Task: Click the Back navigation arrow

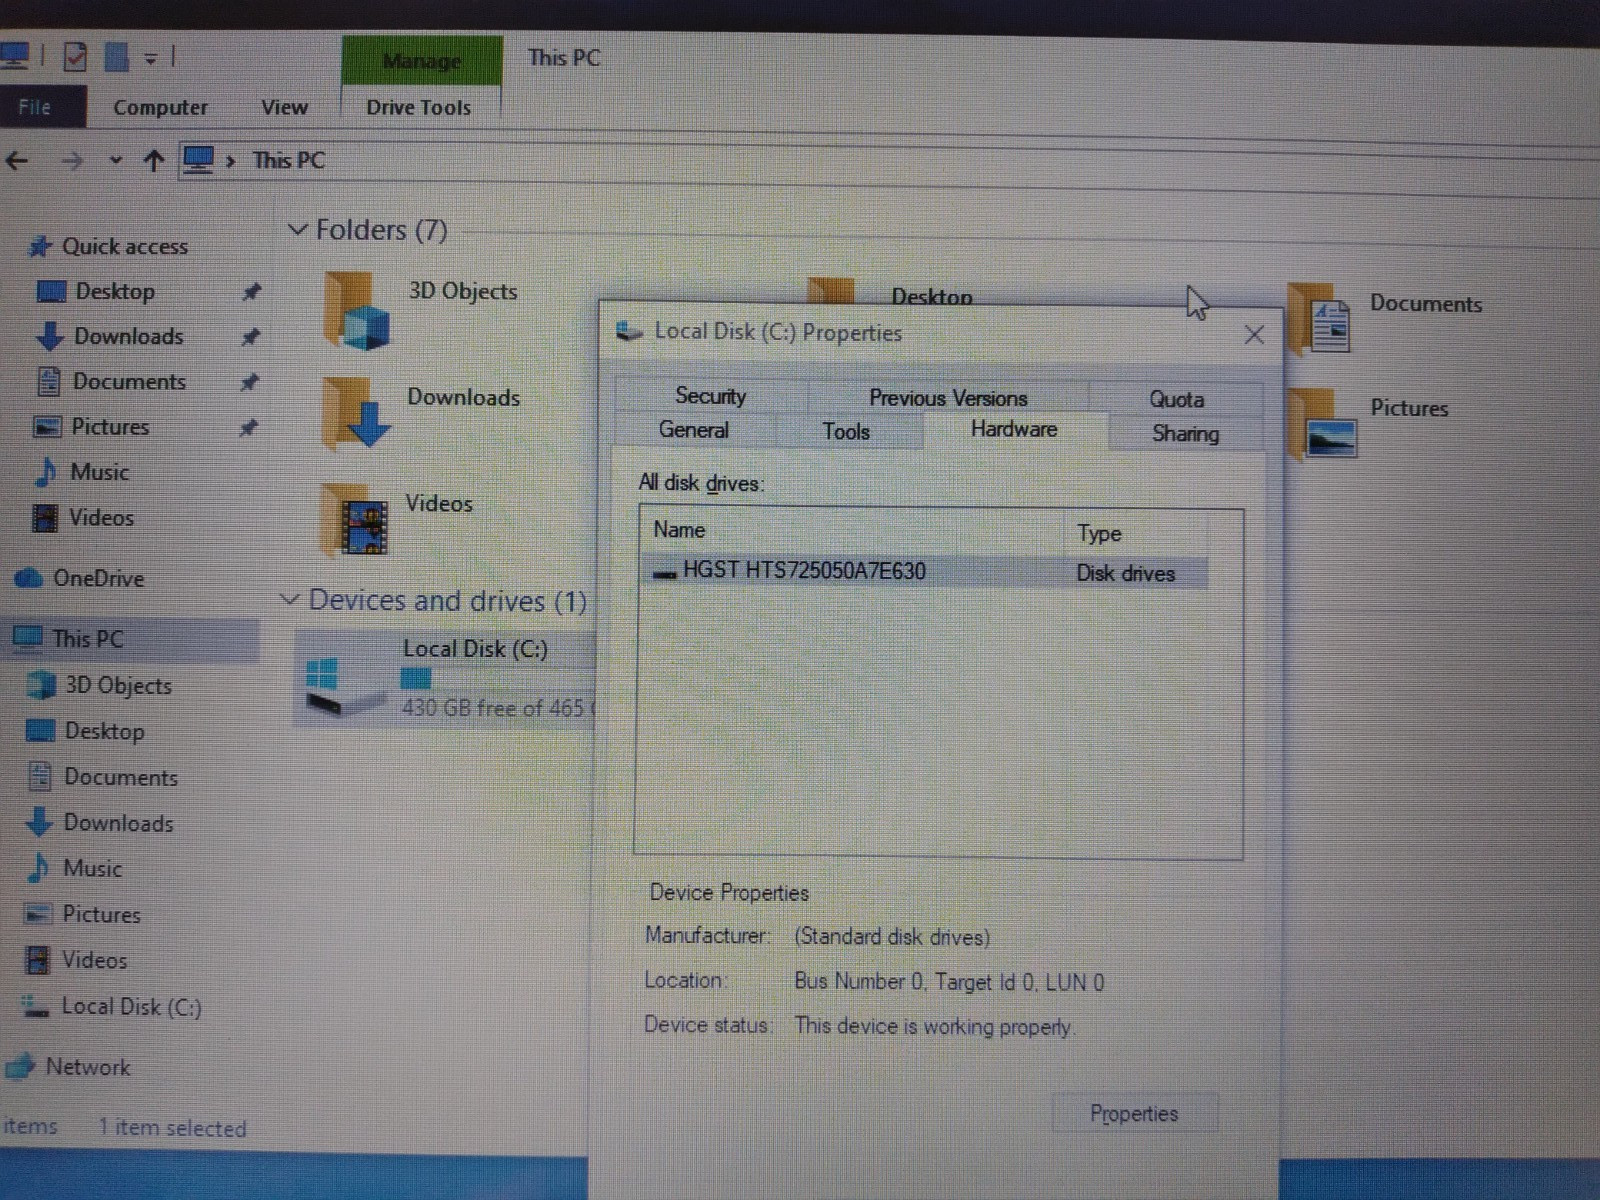Action: point(17,160)
